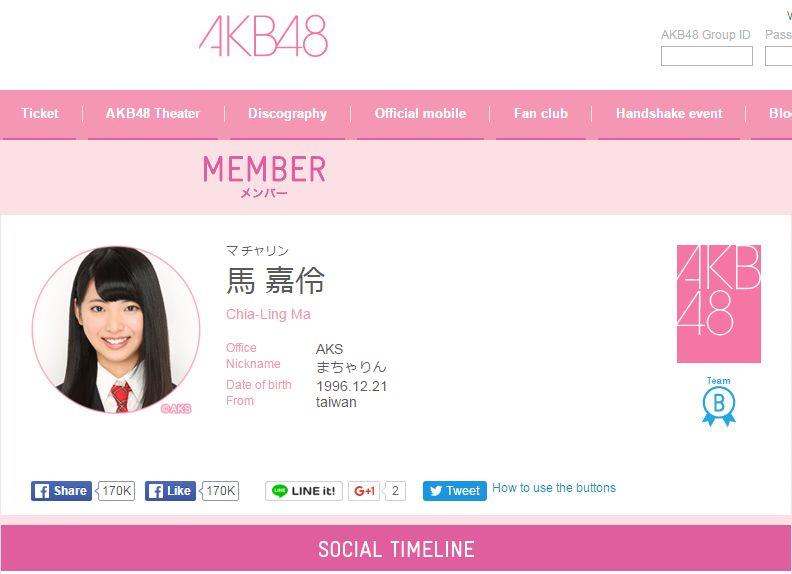Go to the Official mobile page
Image resolution: width=792 pixels, height=574 pixels.
[420, 114]
